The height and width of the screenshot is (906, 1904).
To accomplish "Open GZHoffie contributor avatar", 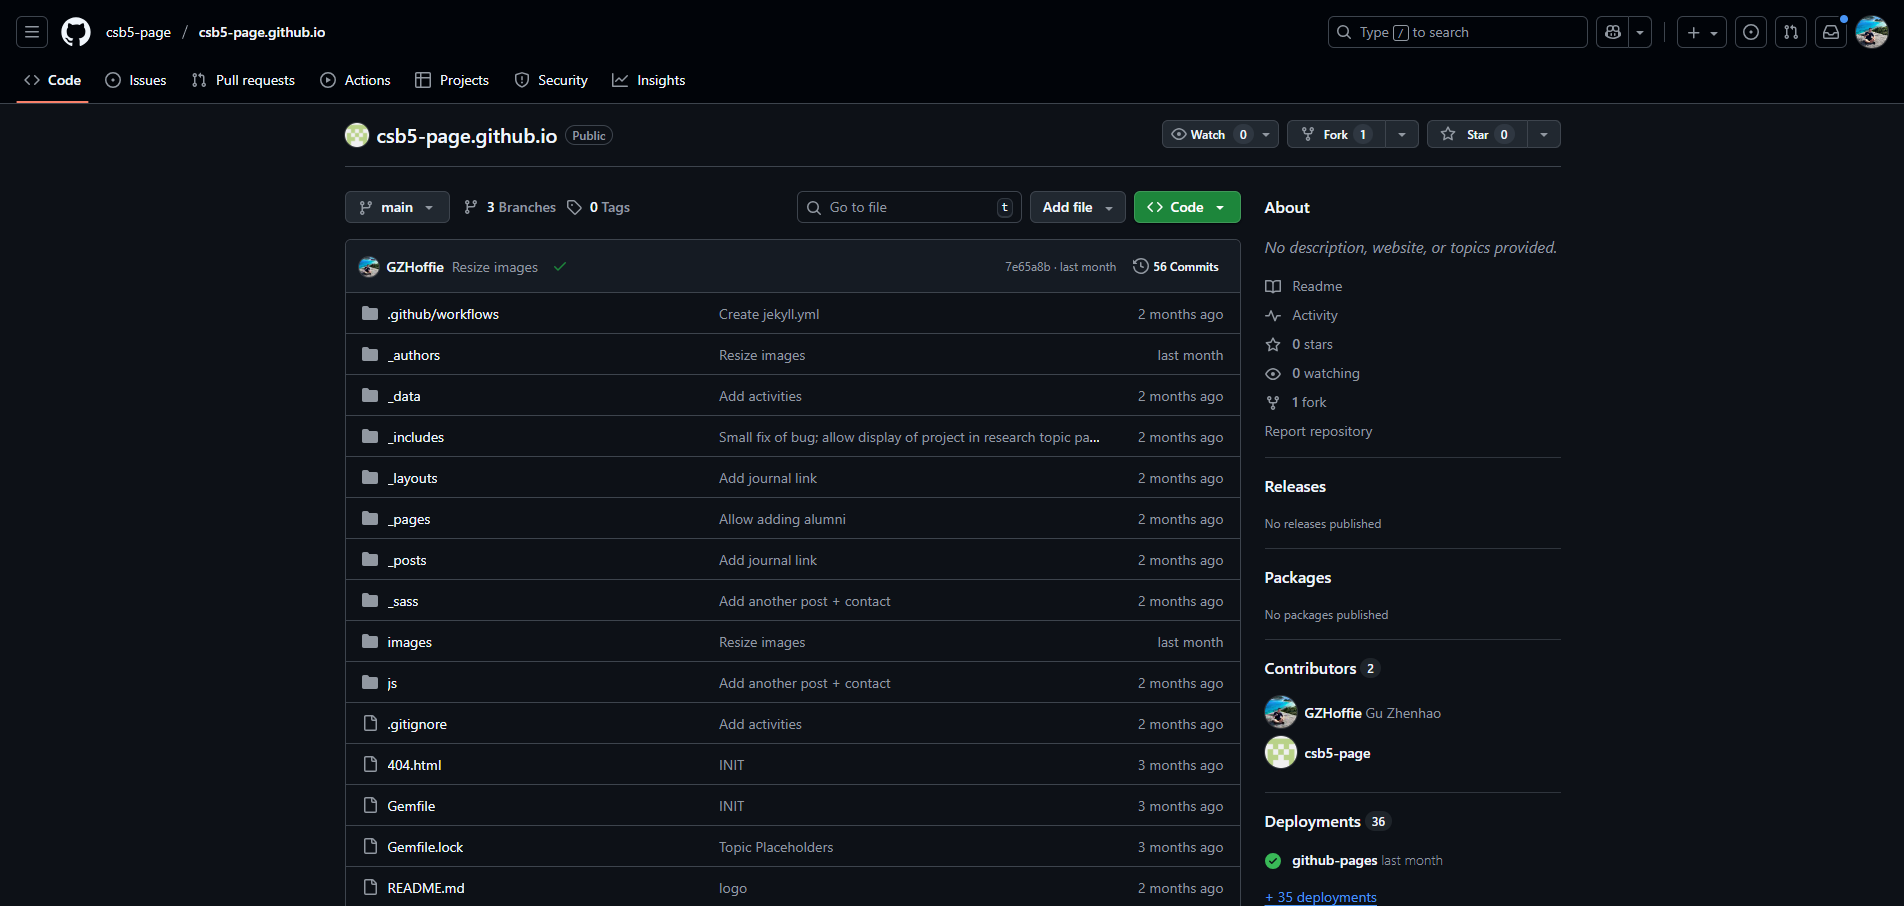I will (1280, 713).
